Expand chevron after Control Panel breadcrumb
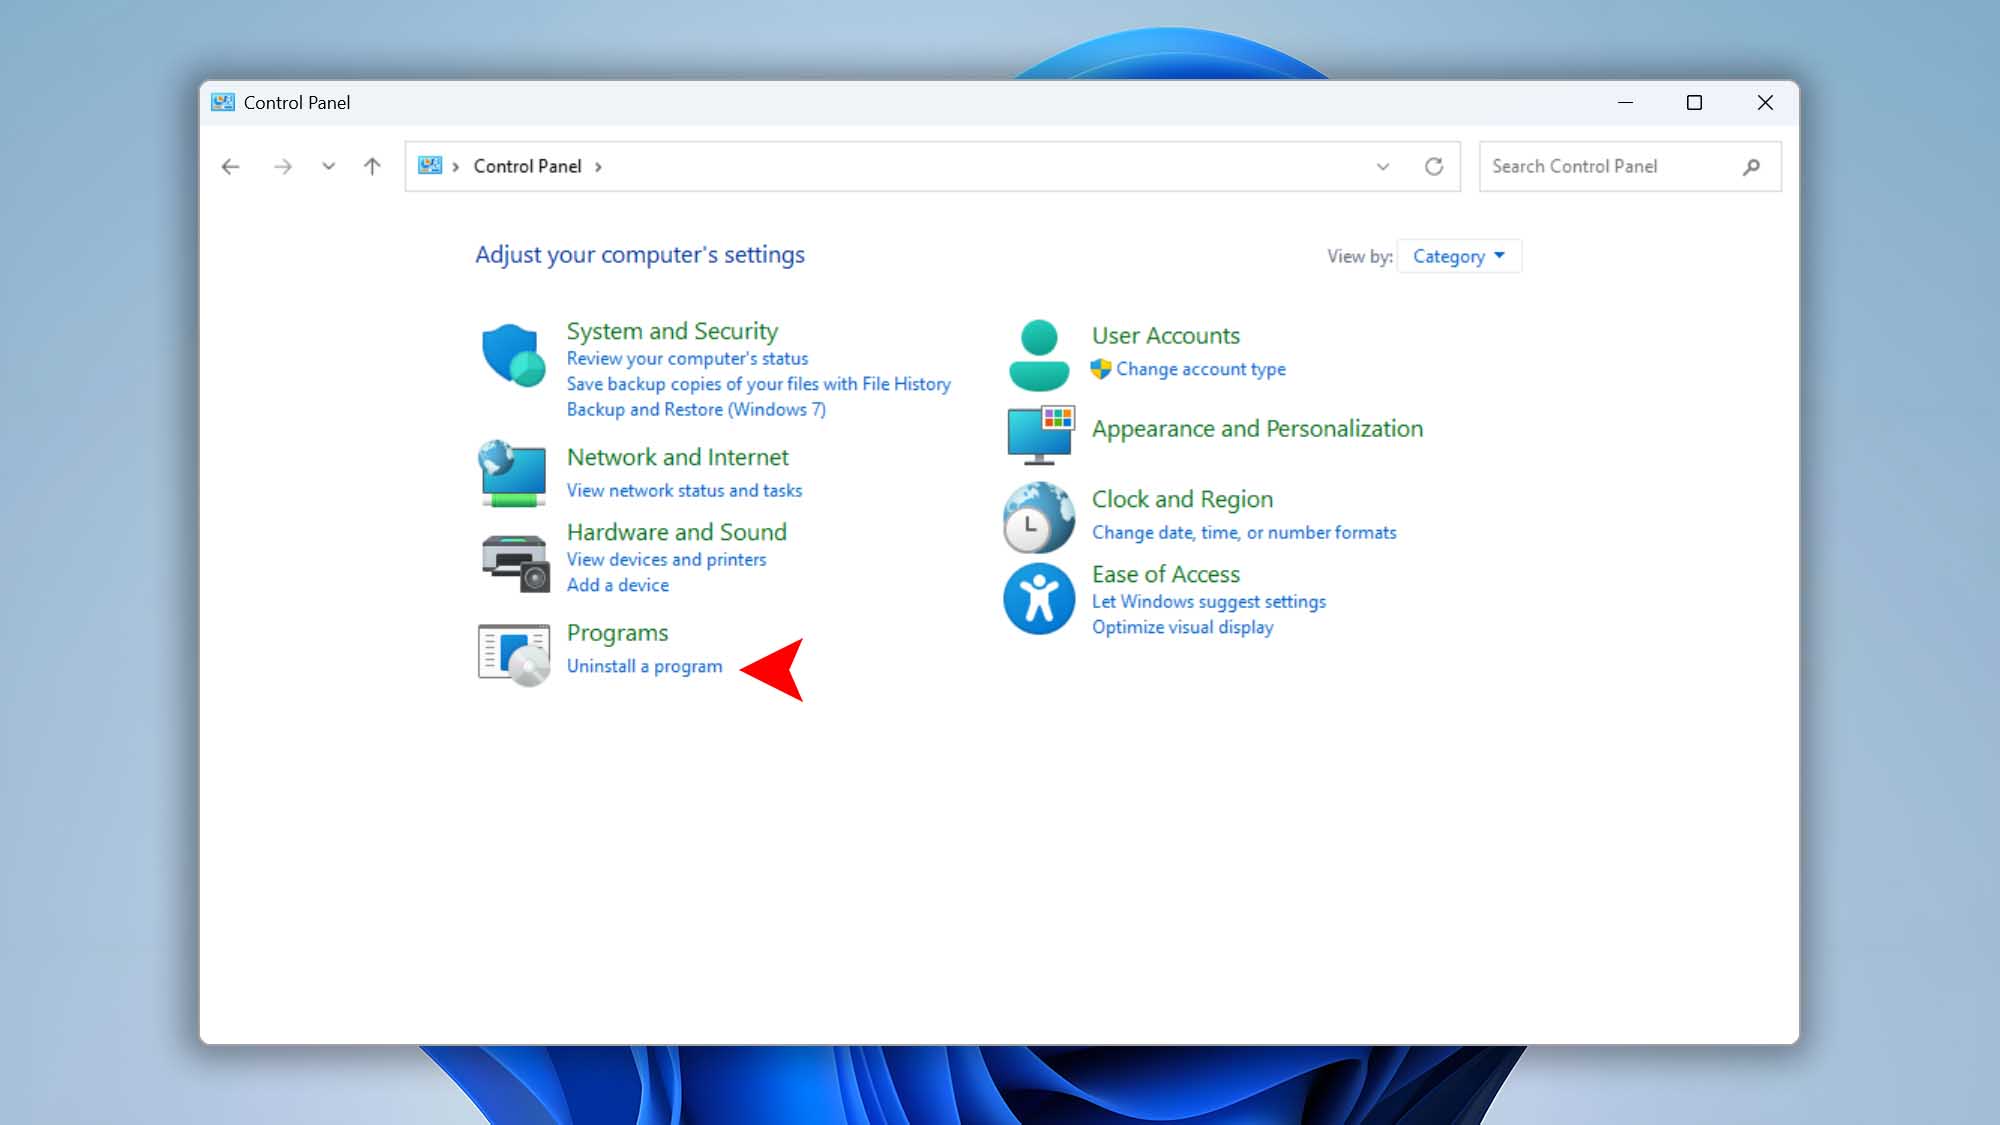2000x1125 pixels. [598, 167]
